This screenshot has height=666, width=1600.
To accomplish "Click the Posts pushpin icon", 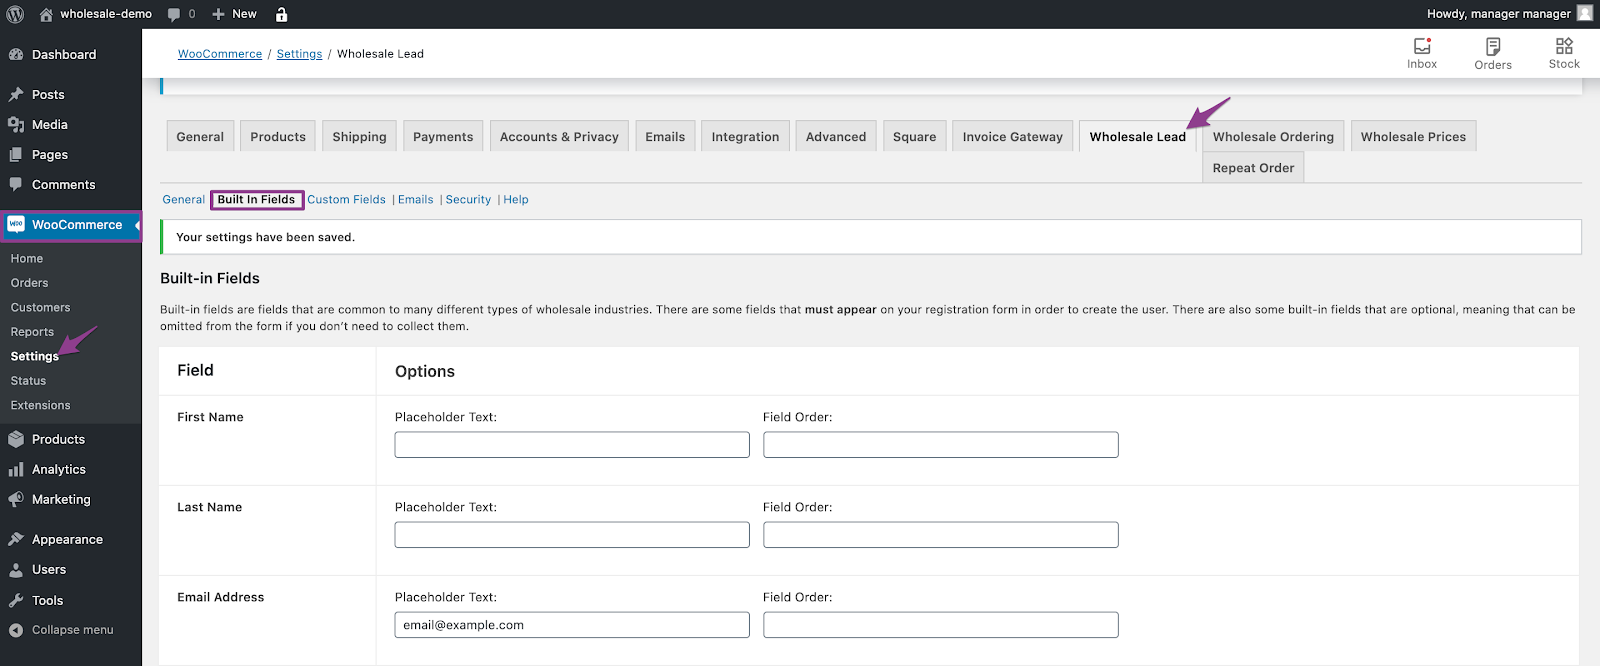I will pyautogui.click(x=16, y=94).
